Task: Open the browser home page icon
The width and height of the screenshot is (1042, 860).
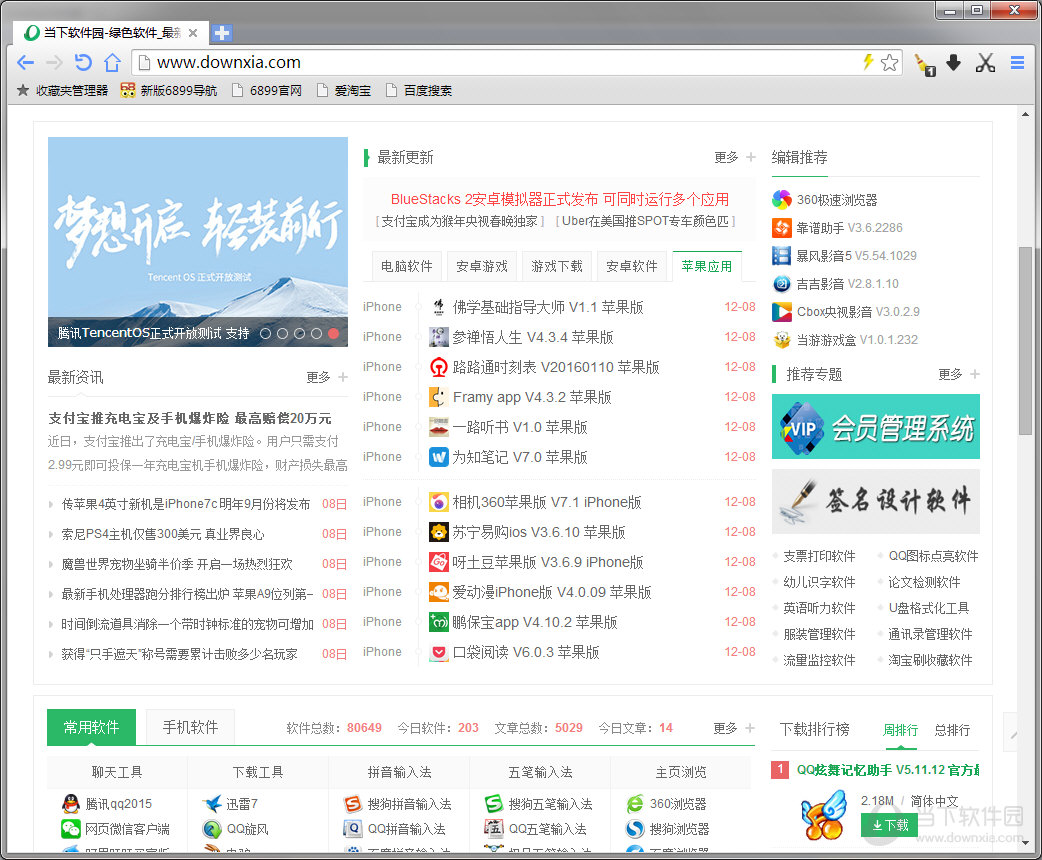Action: (112, 62)
